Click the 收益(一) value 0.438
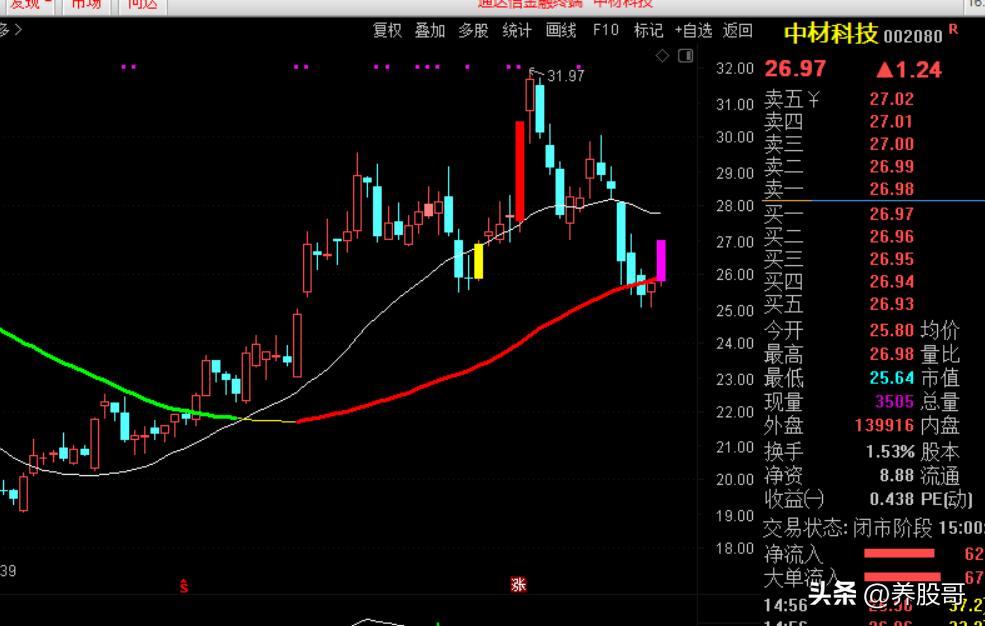Screen dimensions: 985x626 click(891, 499)
